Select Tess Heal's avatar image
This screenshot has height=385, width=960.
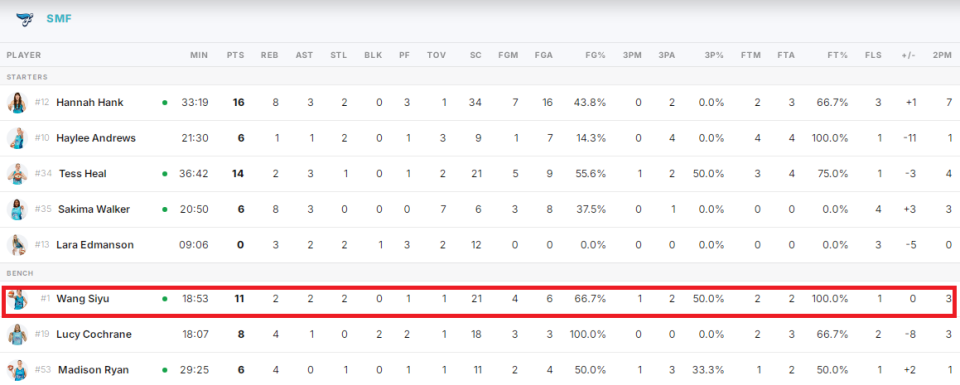(x=17, y=173)
